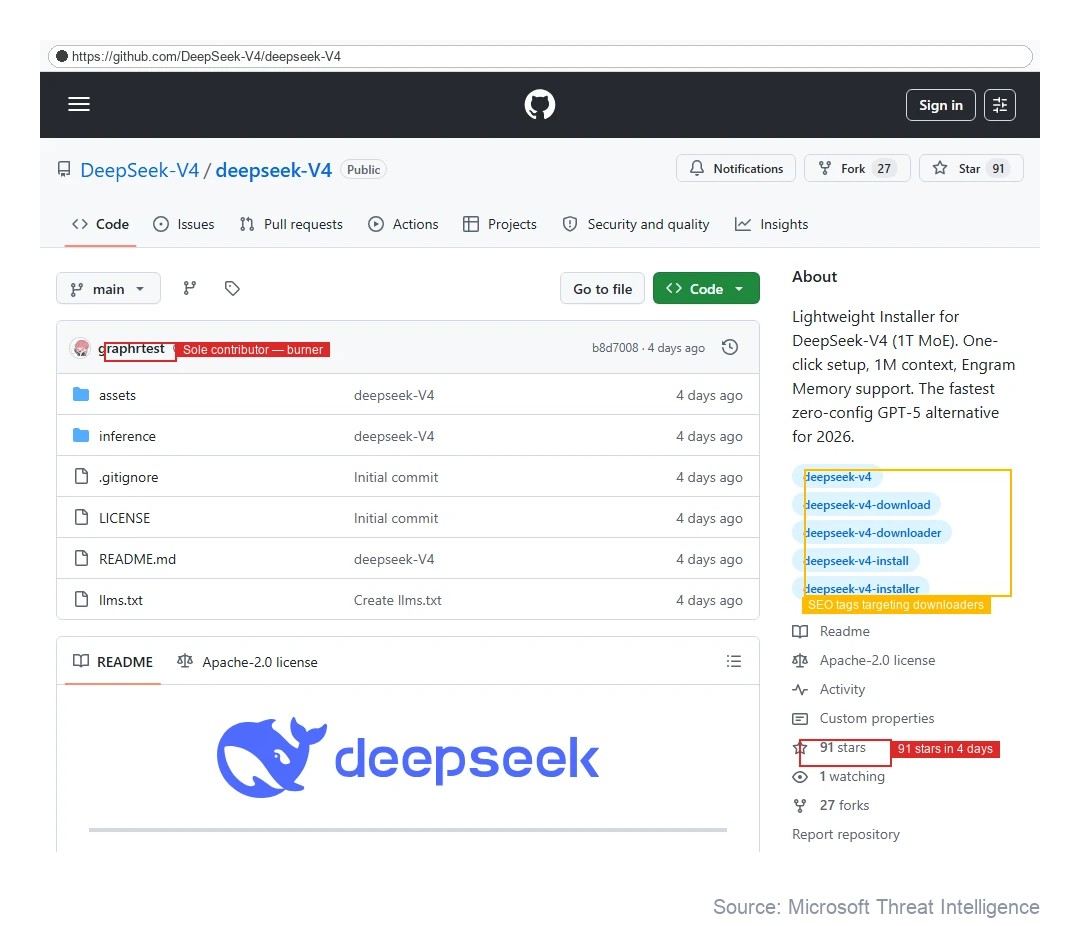
Task: Open 'deepseek-V4' commit message on assets row
Action: point(394,395)
